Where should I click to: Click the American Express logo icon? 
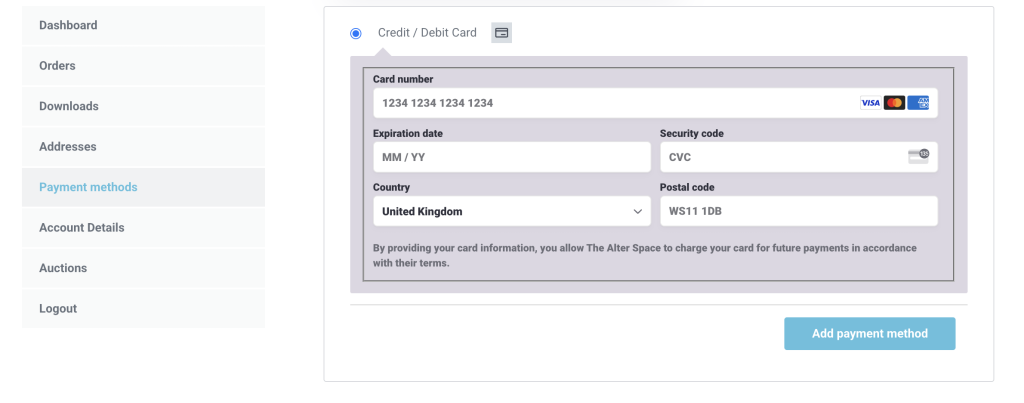(918, 103)
